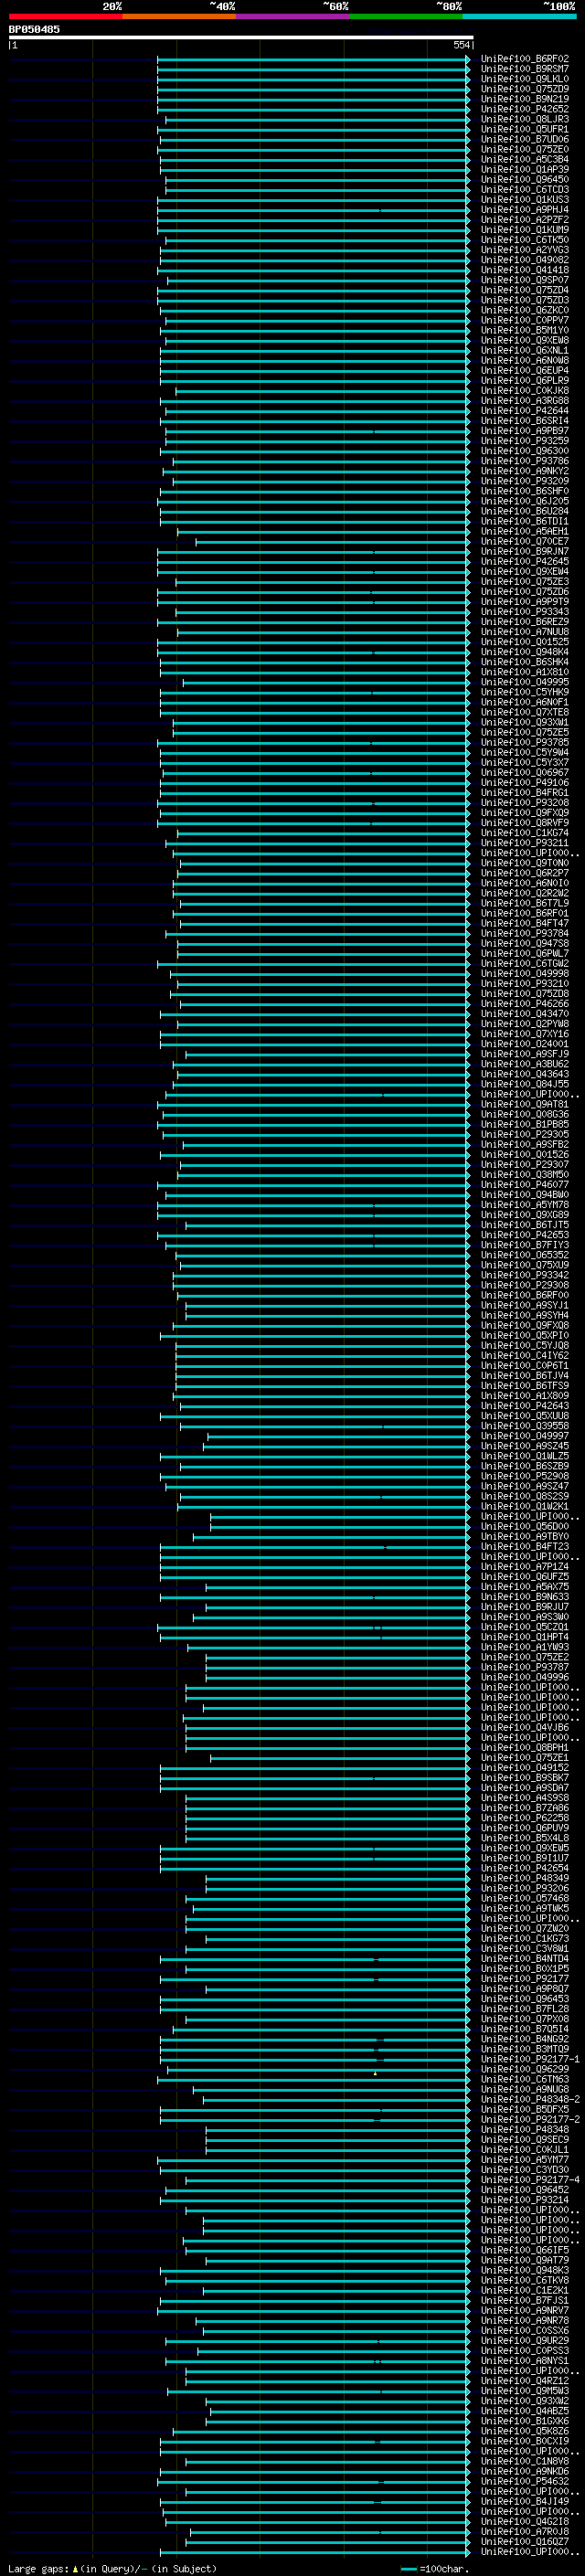This screenshot has height=2576, width=585.
Task: Open hit UniRef100_P93785
Action: point(524,743)
